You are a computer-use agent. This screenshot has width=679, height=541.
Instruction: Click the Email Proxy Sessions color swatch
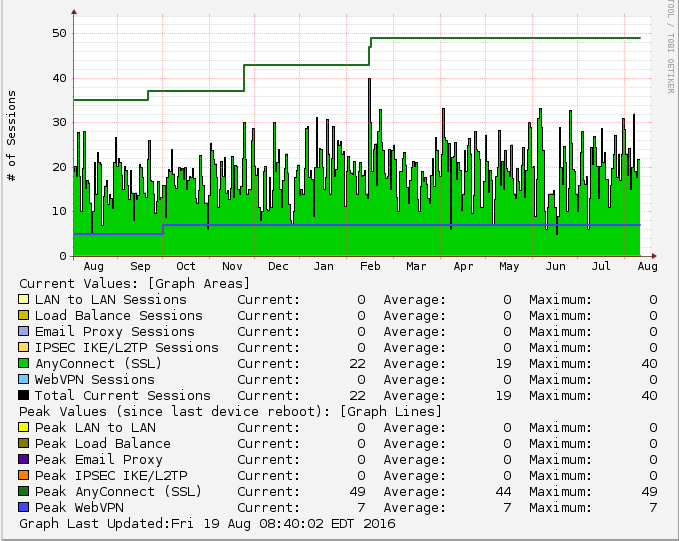tap(23, 331)
